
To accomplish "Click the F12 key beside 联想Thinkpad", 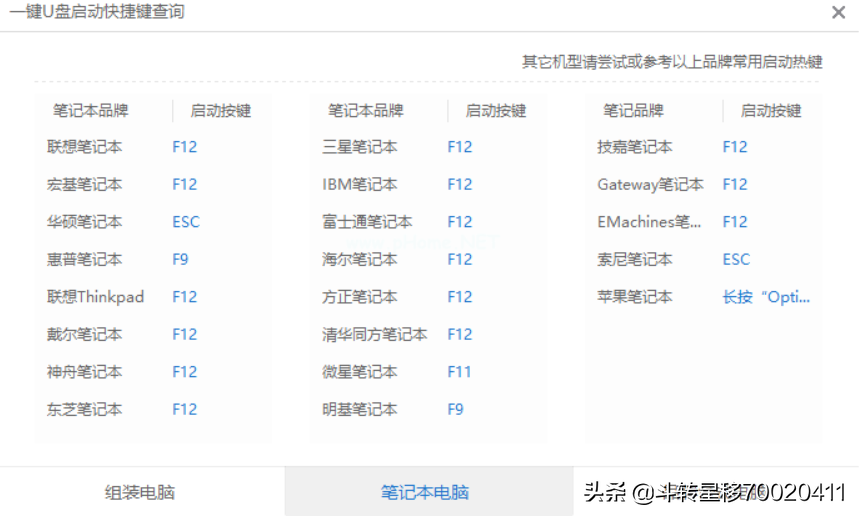I will pyautogui.click(x=185, y=297).
